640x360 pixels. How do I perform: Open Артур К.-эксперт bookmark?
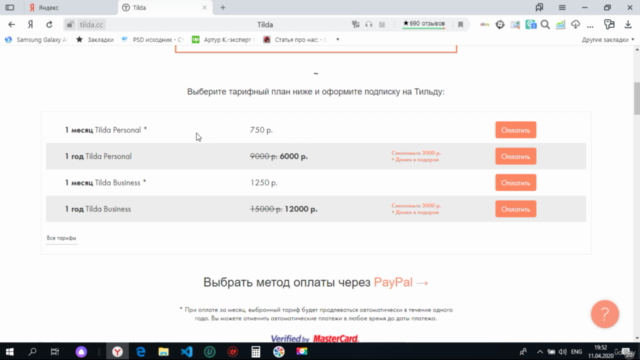pyautogui.click(x=224, y=40)
